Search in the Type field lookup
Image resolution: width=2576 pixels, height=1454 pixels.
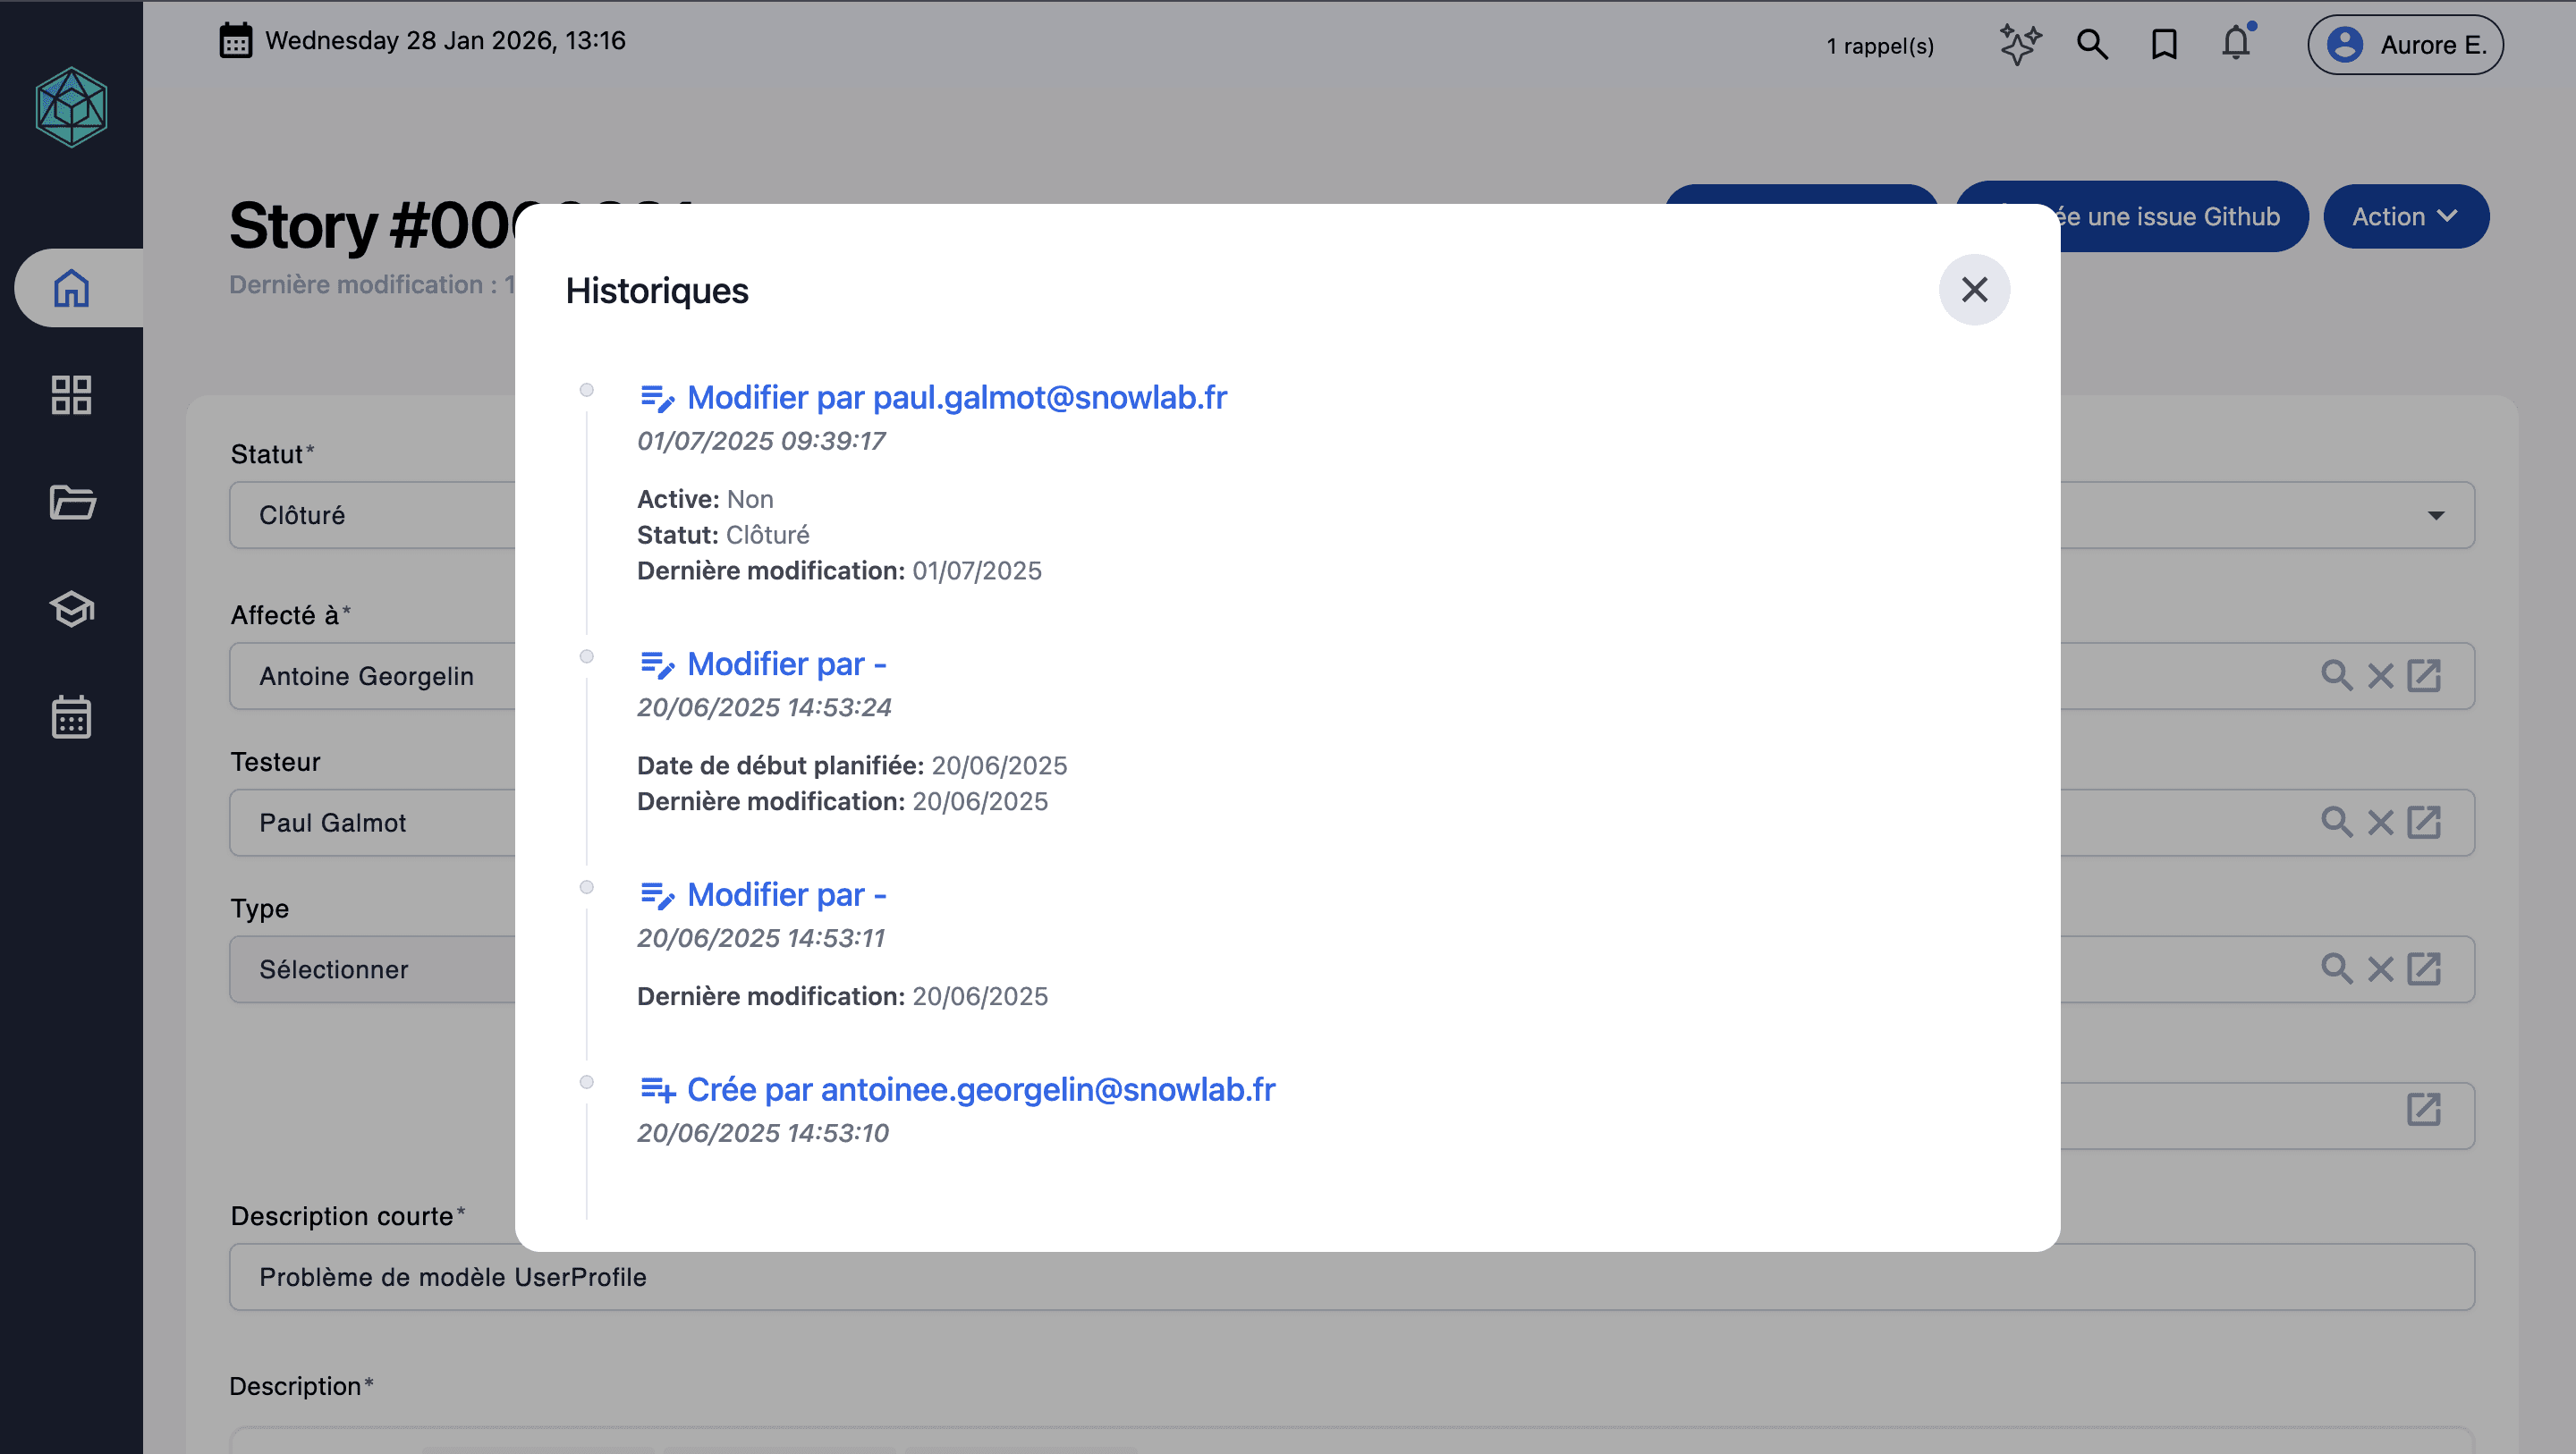click(x=2336, y=969)
